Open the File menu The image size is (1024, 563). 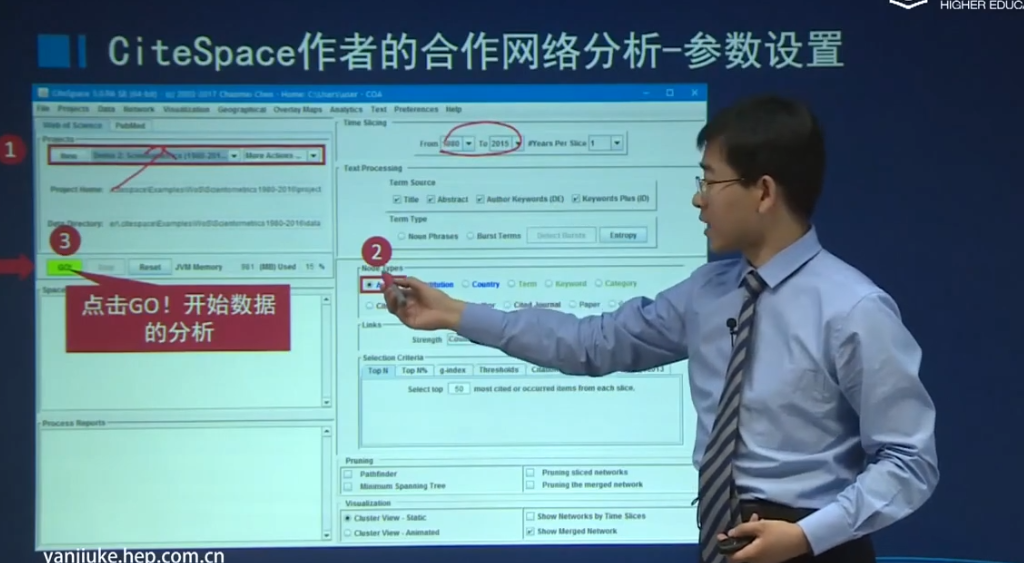coord(42,108)
